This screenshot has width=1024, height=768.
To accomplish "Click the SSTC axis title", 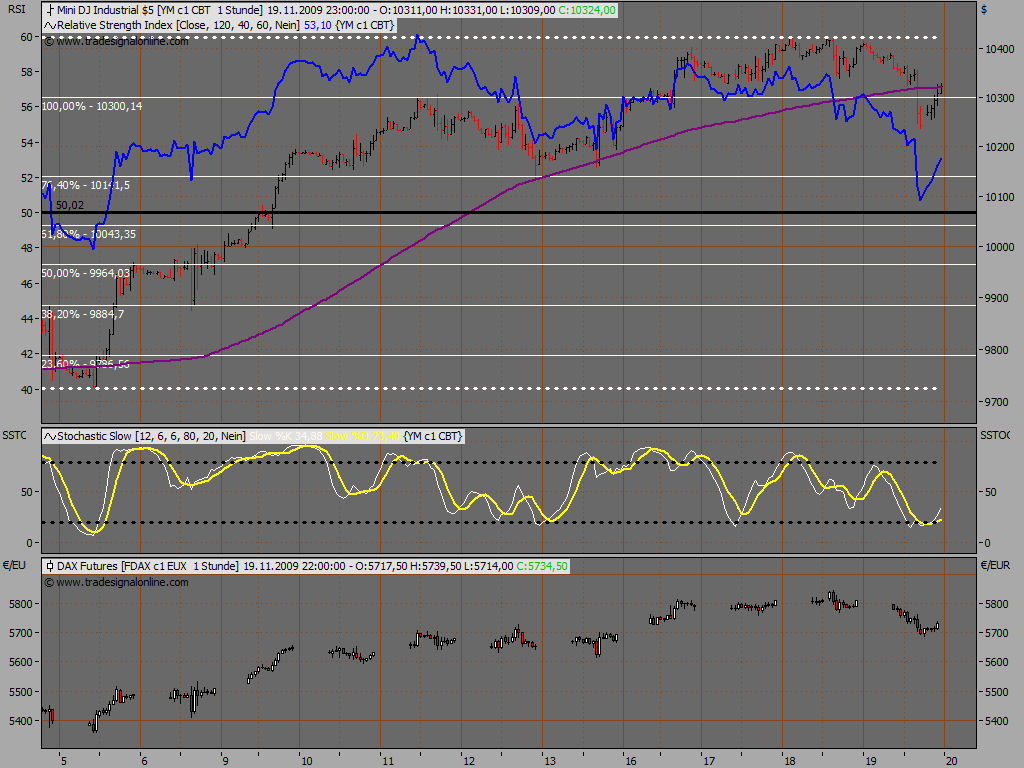I will click(x=14, y=436).
